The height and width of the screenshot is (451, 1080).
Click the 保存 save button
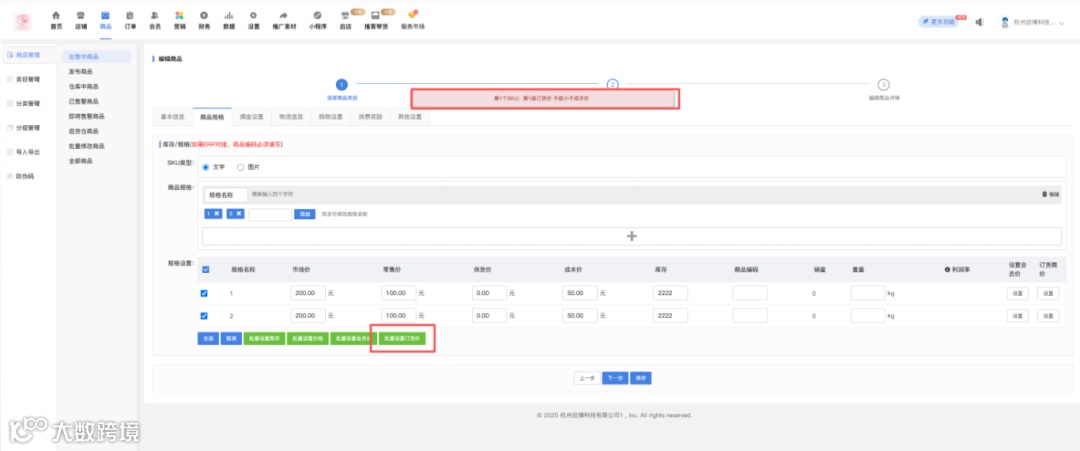tap(641, 378)
